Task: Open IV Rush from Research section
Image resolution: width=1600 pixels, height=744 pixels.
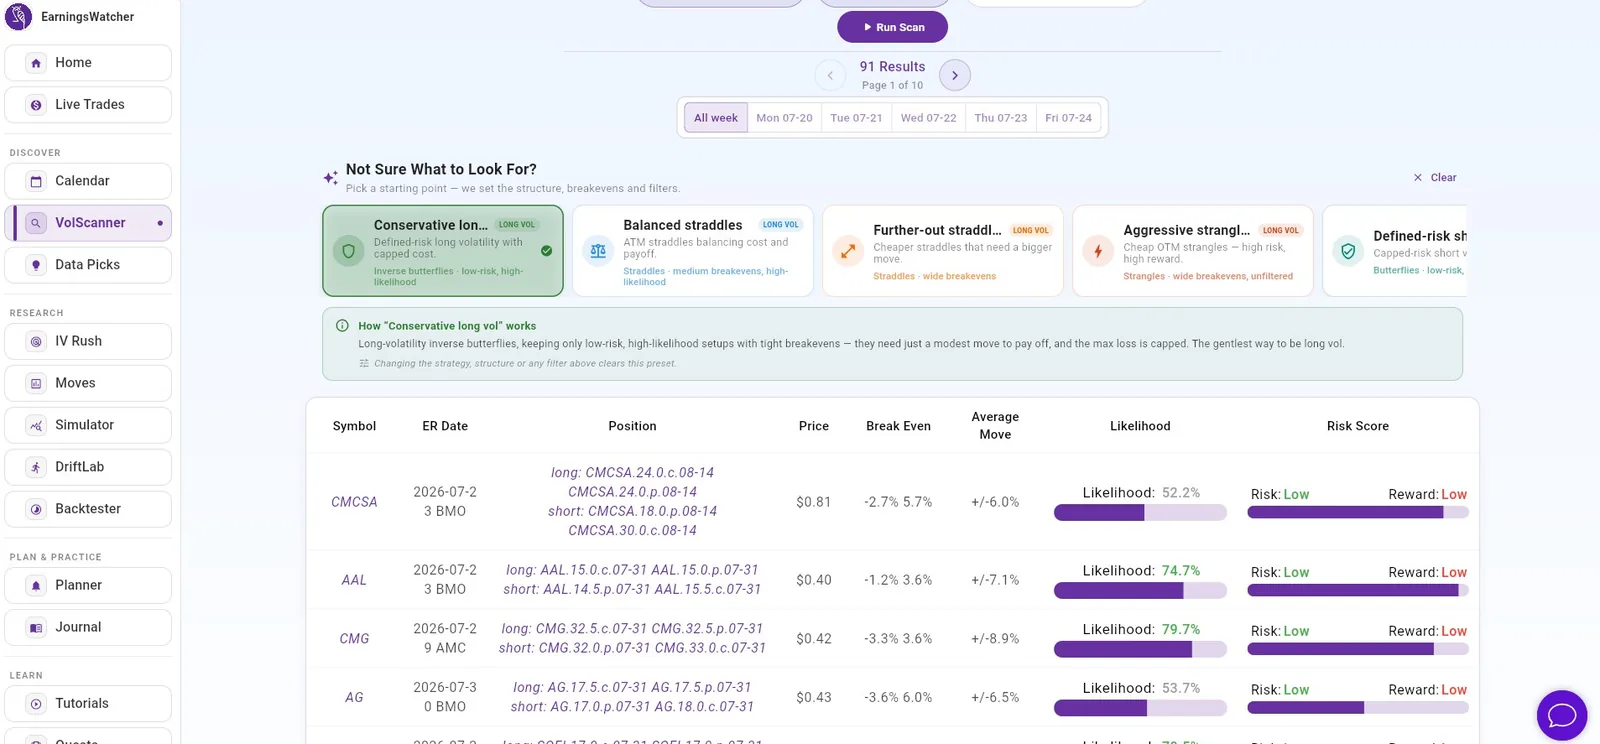Action: pyautogui.click(x=88, y=341)
